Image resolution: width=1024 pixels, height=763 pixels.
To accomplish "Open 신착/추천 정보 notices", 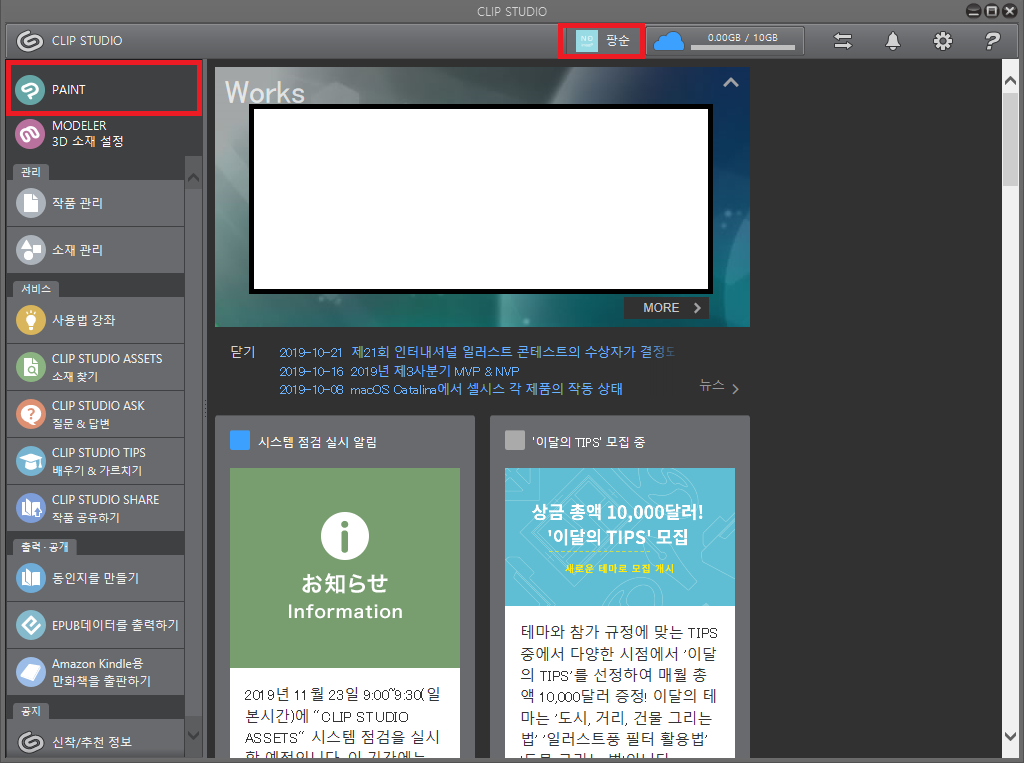I will pyautogui.click(x=95, y=741).
